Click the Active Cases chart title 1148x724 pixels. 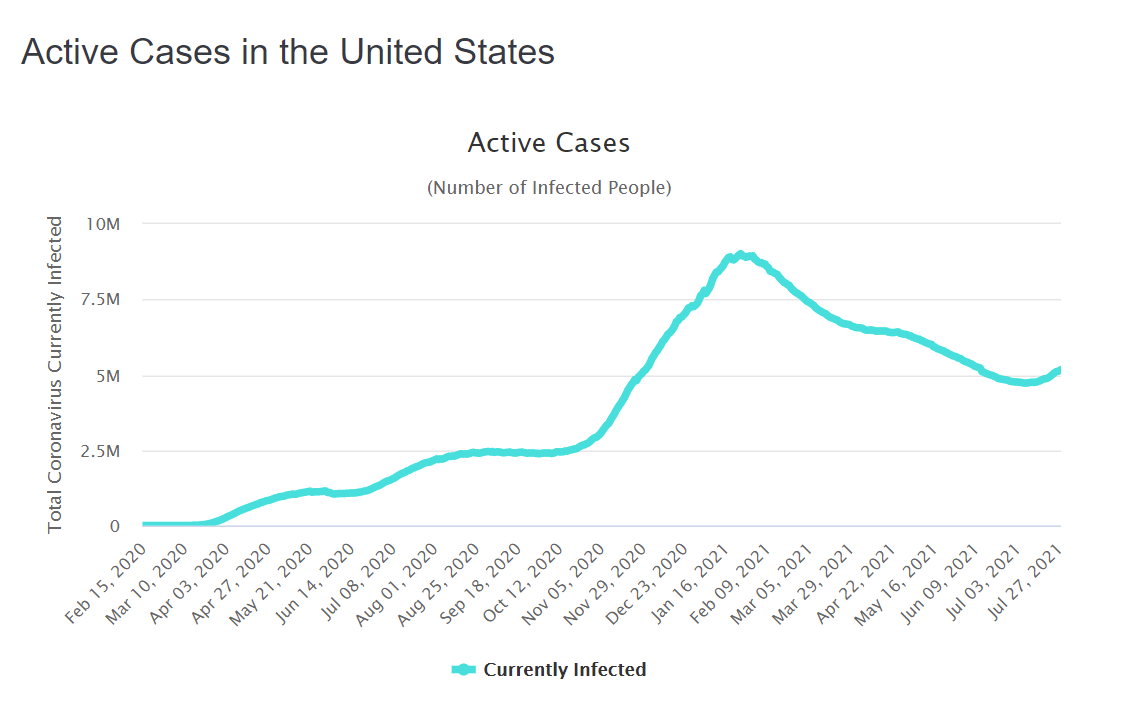pyautogui.click(x=548, y=143)
